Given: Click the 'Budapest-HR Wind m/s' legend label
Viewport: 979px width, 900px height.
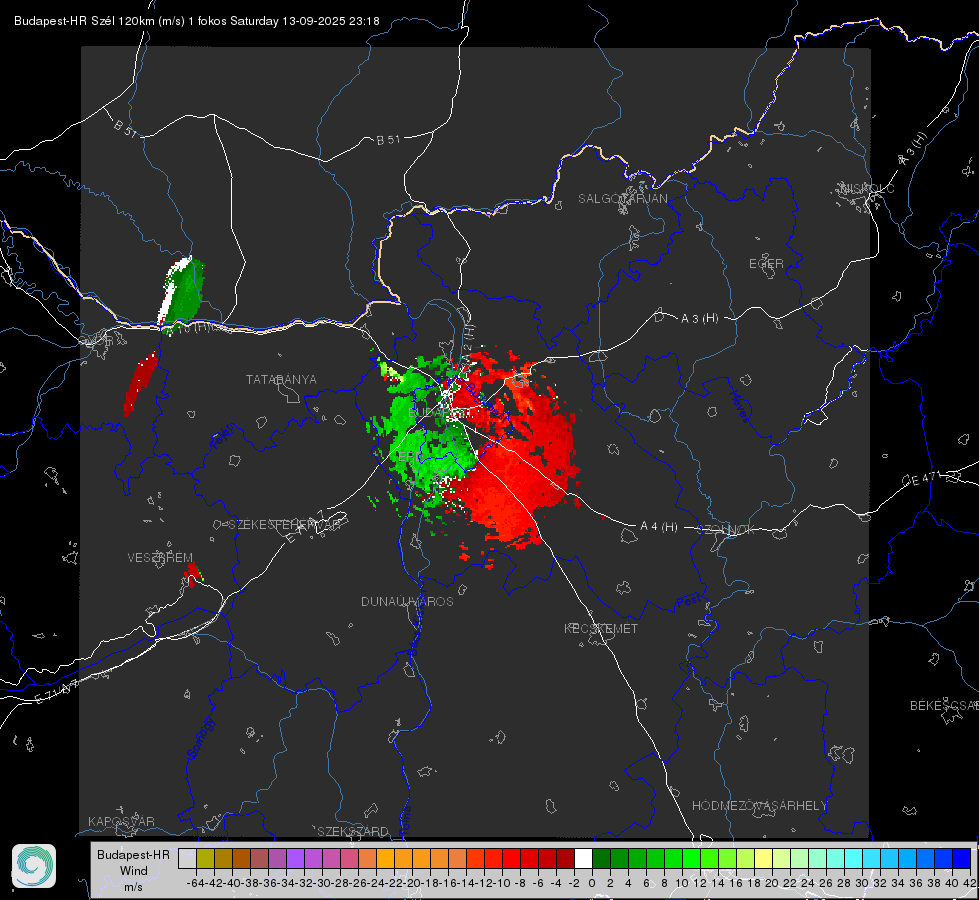Looking at the screenshot, I should click(133, 871).
